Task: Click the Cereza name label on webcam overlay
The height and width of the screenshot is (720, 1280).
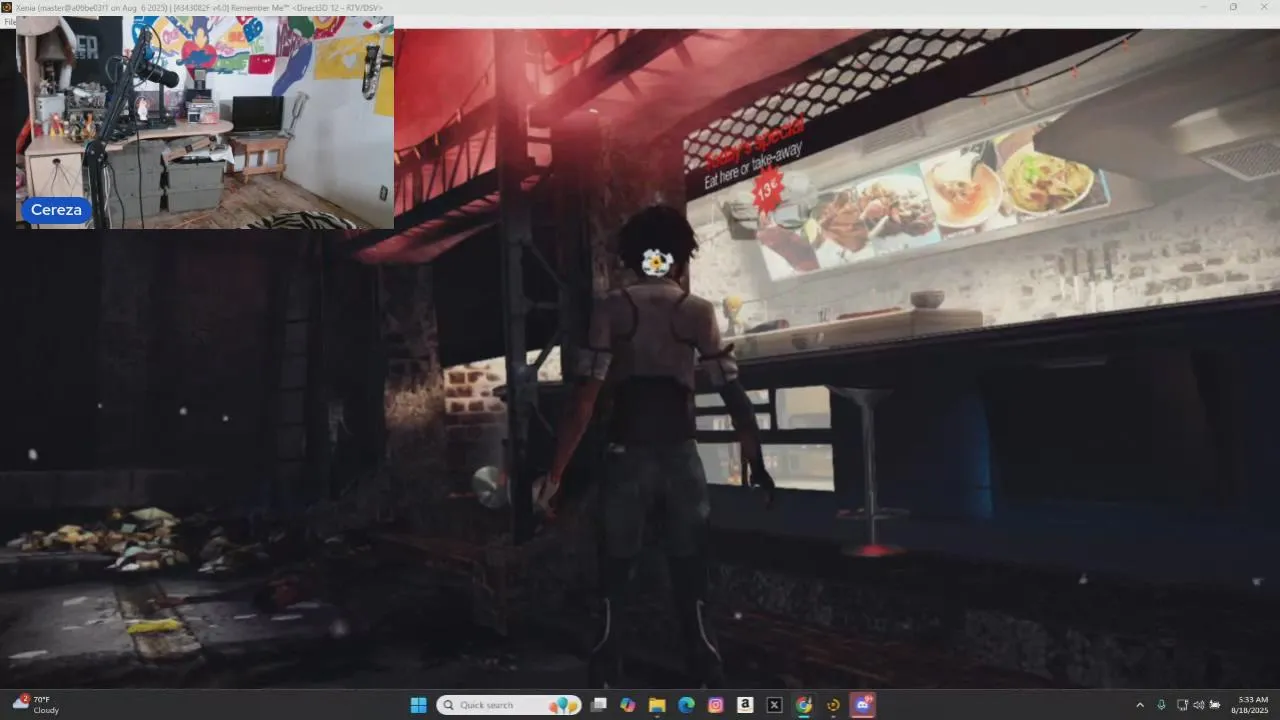Action: pos(56,210)
